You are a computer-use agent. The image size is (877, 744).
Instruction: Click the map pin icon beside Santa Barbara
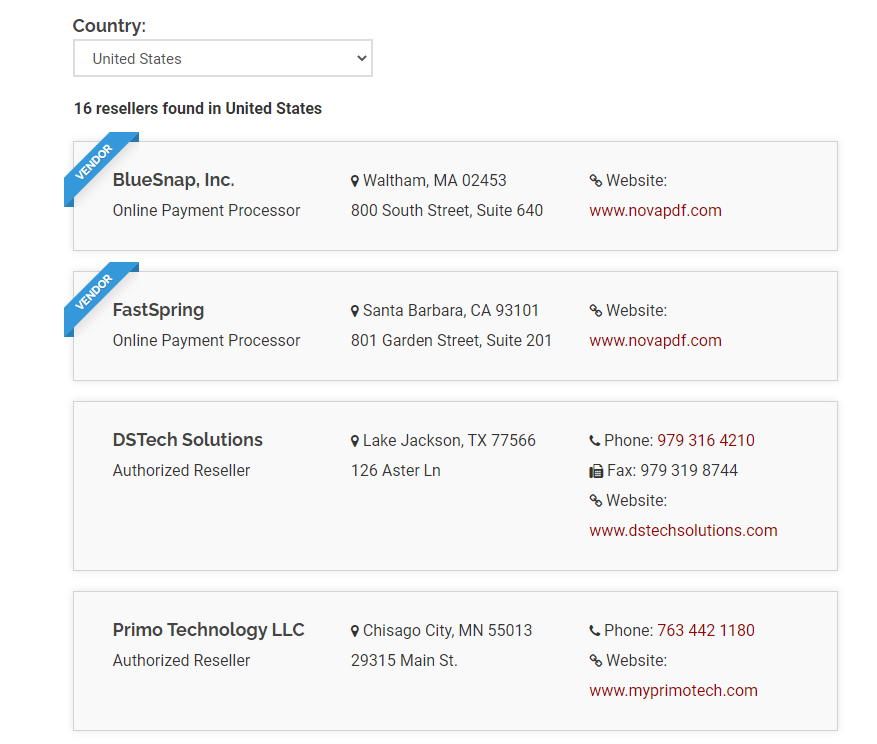pos(355,311)
